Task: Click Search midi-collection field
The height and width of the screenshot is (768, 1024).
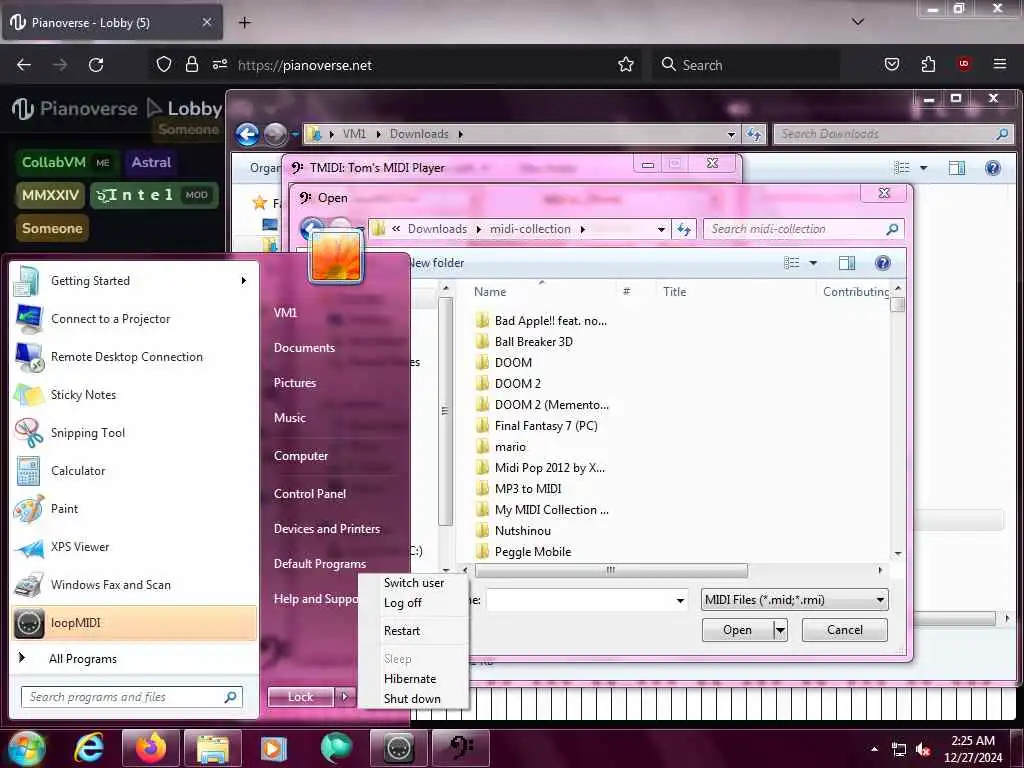Action: click(803, 229)
